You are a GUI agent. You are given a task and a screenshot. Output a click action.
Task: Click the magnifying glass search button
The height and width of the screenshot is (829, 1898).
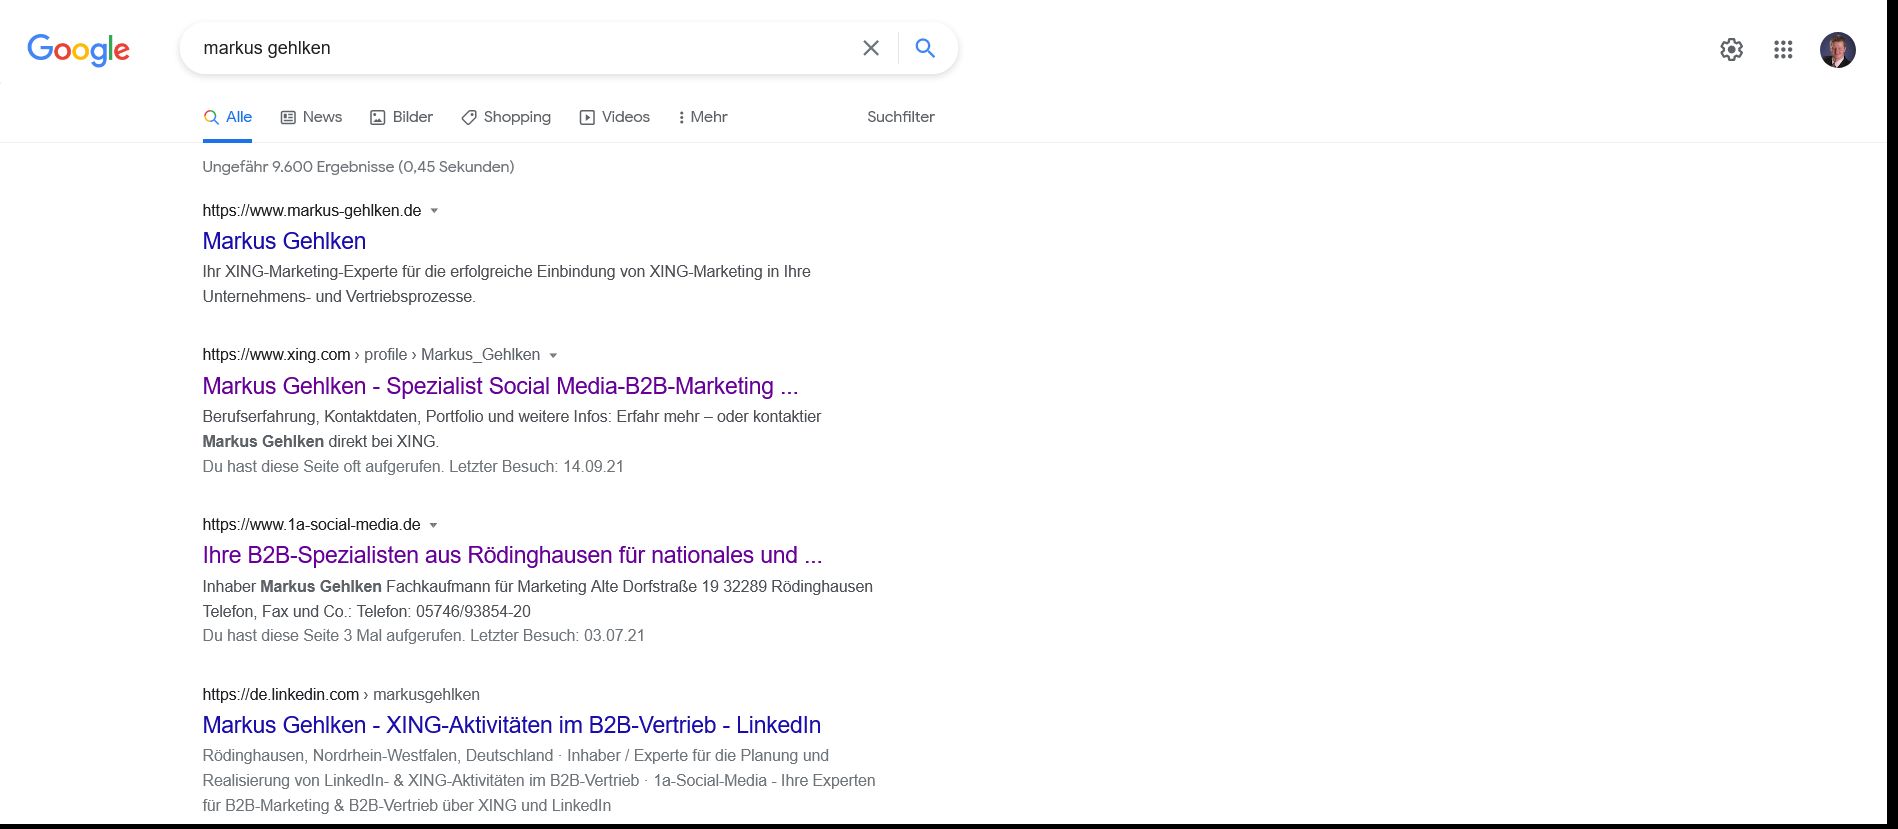coord(925,48)
